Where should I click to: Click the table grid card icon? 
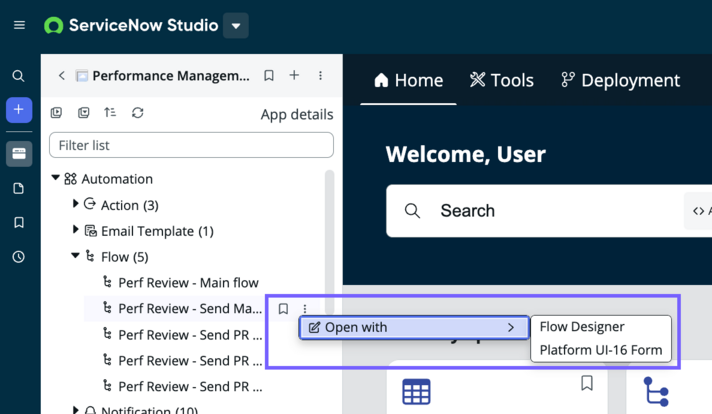coord(416,391)
